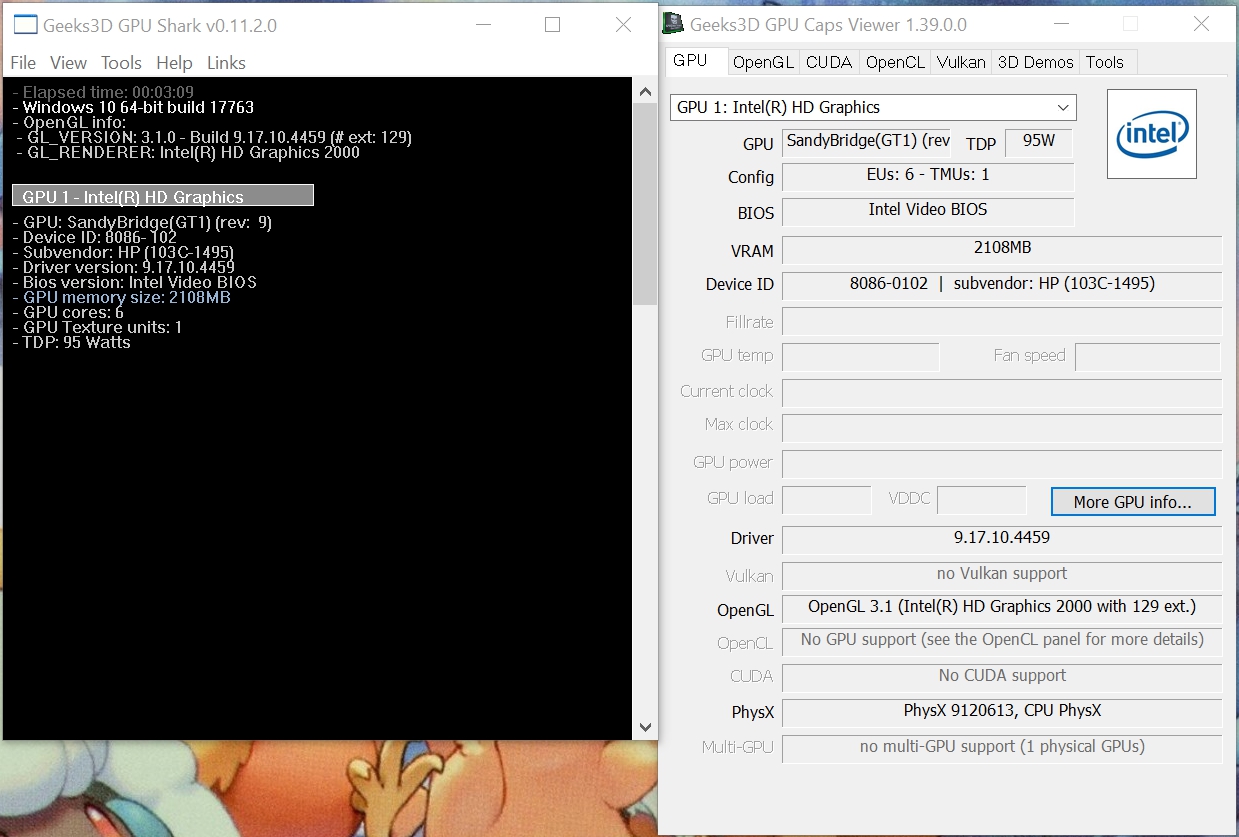Viewport: 1239px width, 837px height.
Task: Click the GPU Caps Viewer title bar icon
Action: (x=674, y=25)
